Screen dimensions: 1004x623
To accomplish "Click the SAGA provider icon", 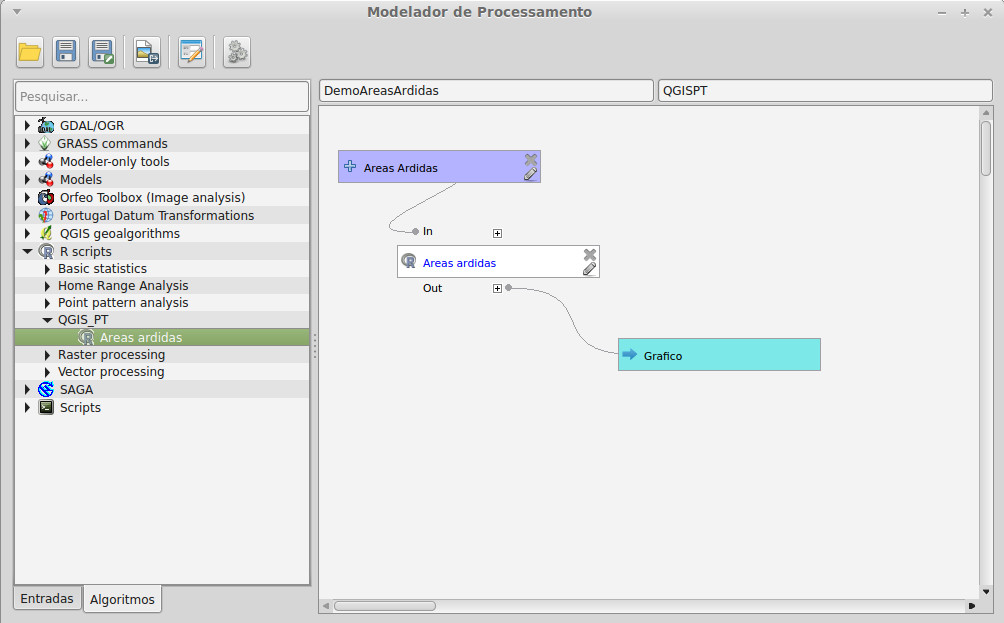I will coord(46,389).
